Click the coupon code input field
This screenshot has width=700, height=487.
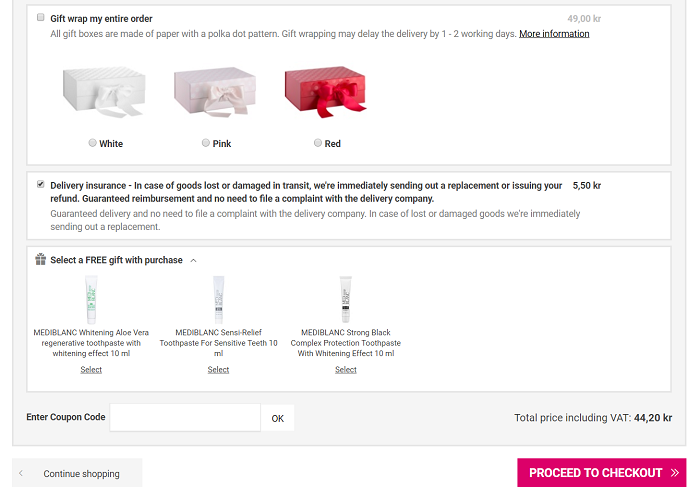pyautogui.click(x=185, y=417)
